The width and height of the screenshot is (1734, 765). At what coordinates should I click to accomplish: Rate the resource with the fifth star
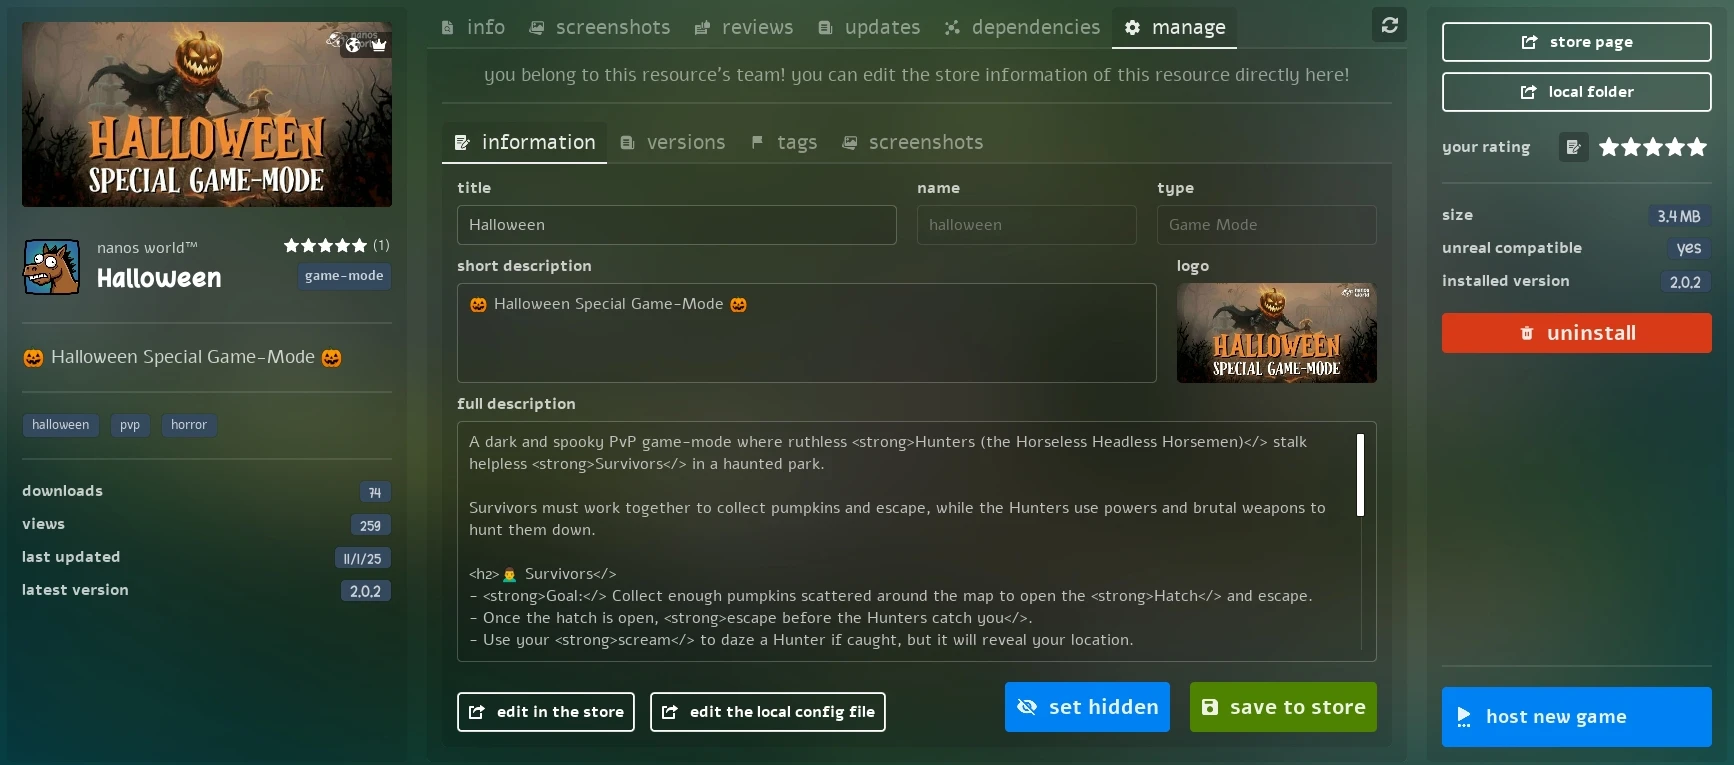pyautogui.click(x=1697, y=147)
